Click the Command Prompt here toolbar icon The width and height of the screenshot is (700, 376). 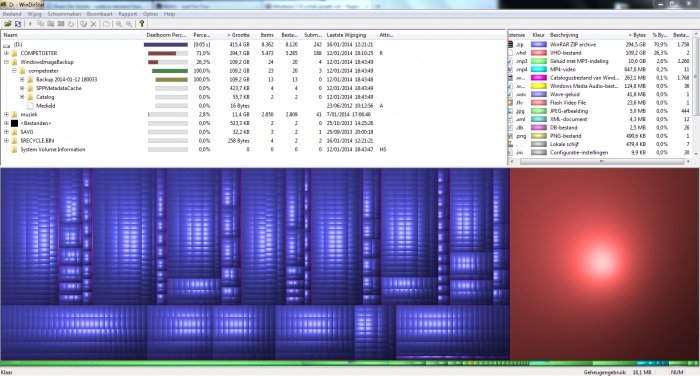click(x=61, y=24)
